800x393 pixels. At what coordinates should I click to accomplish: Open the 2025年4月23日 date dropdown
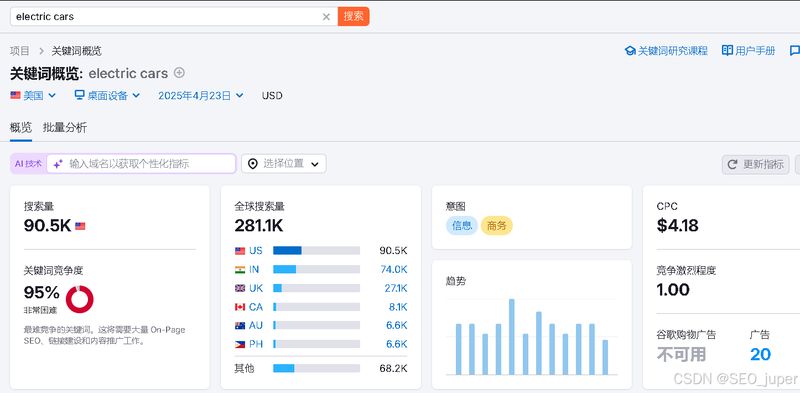[201, 95]
